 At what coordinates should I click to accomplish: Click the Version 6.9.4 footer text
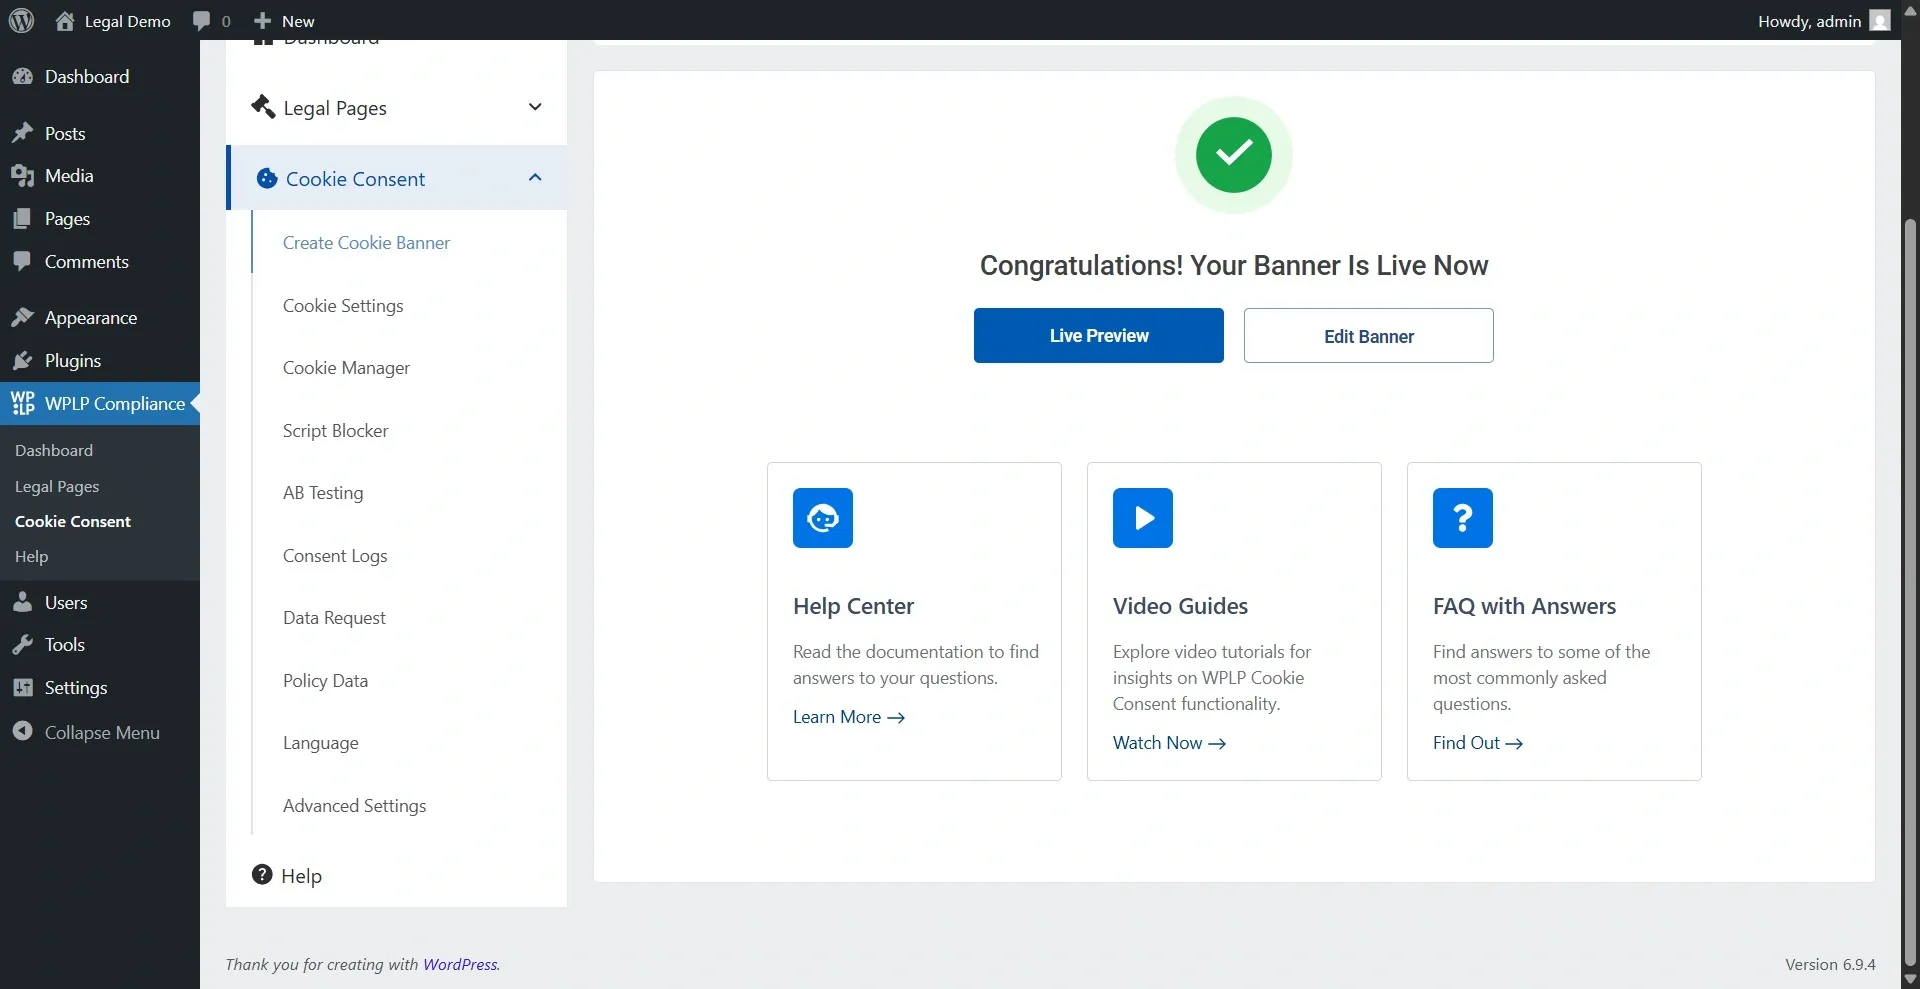tap(1830, 965)
